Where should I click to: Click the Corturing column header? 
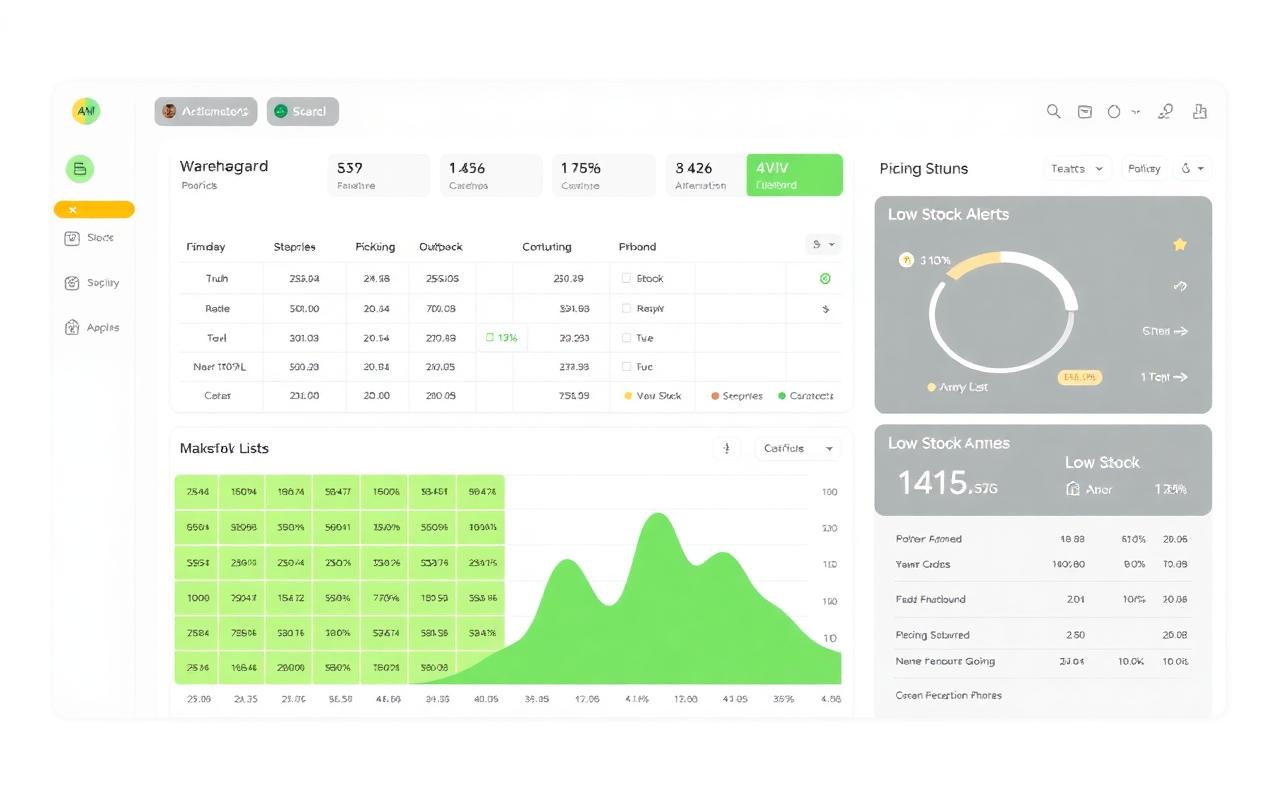547,247
